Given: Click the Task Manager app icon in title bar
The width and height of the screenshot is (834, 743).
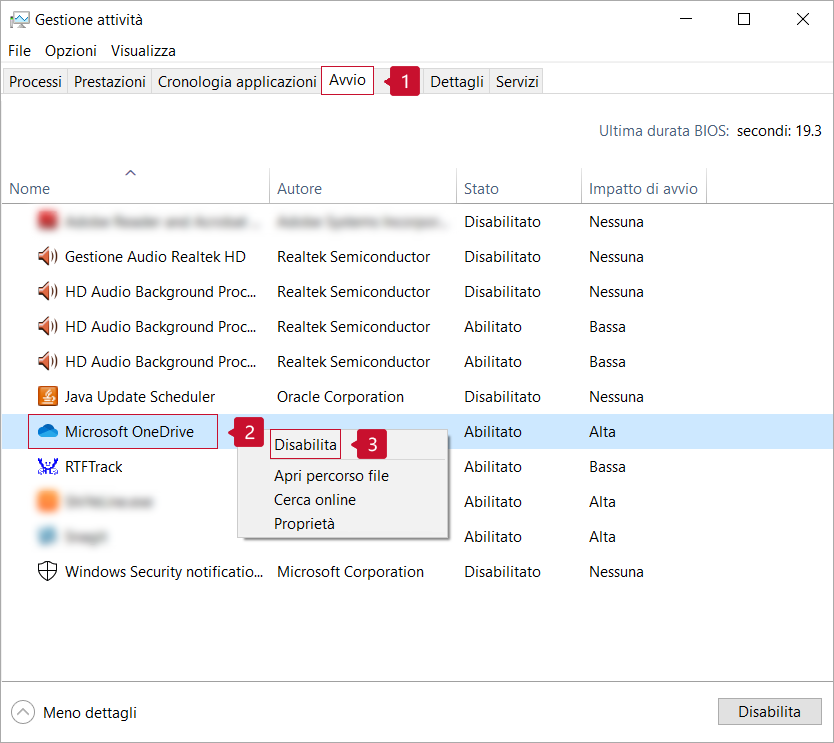Looking at the screenshot, I should click(x=19, y=19).
